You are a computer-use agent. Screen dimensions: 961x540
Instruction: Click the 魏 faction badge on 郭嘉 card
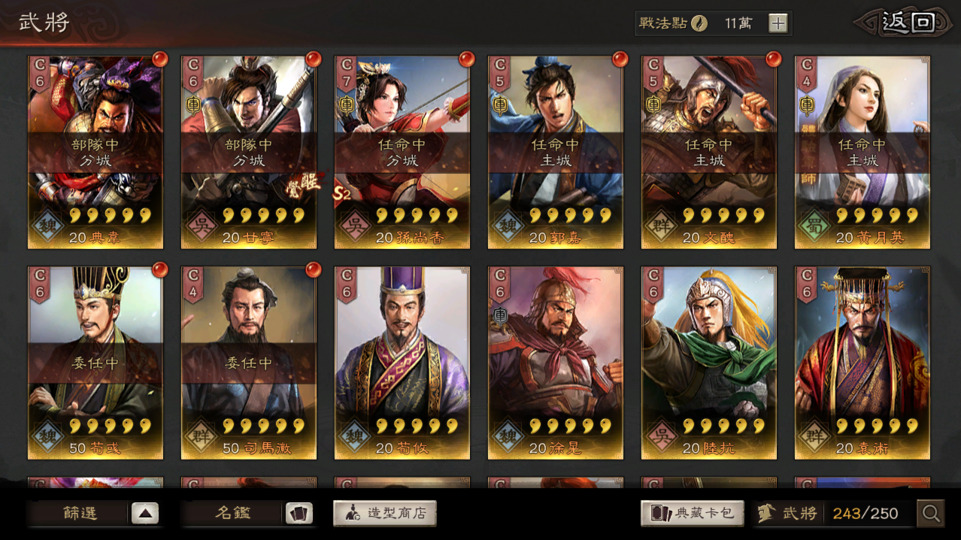(507, 226)
